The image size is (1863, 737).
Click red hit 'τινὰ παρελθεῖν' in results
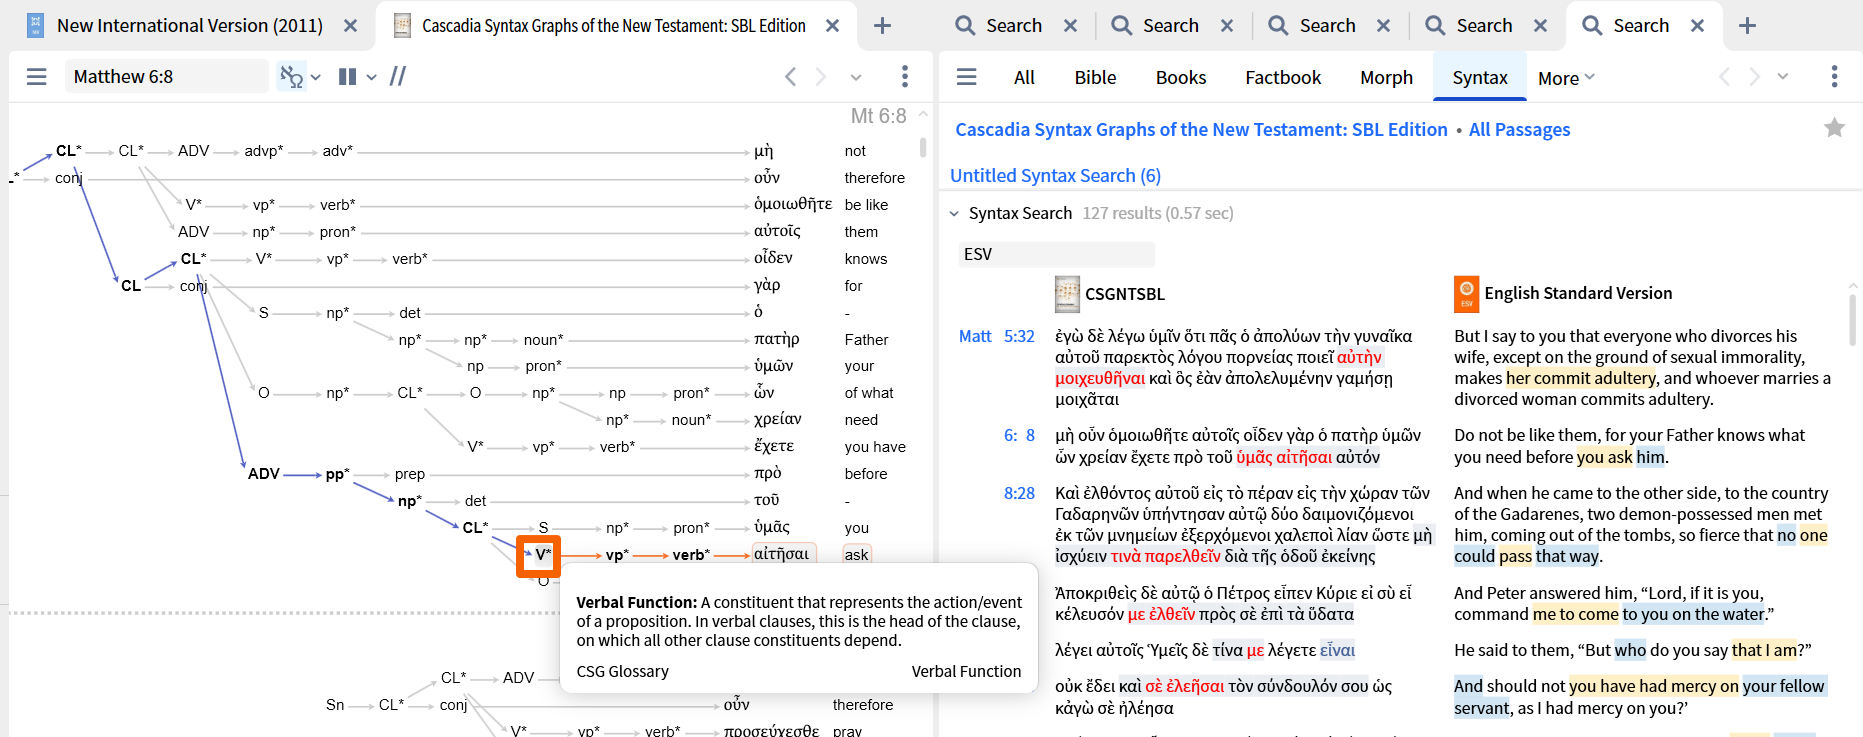click(1166, 557)
